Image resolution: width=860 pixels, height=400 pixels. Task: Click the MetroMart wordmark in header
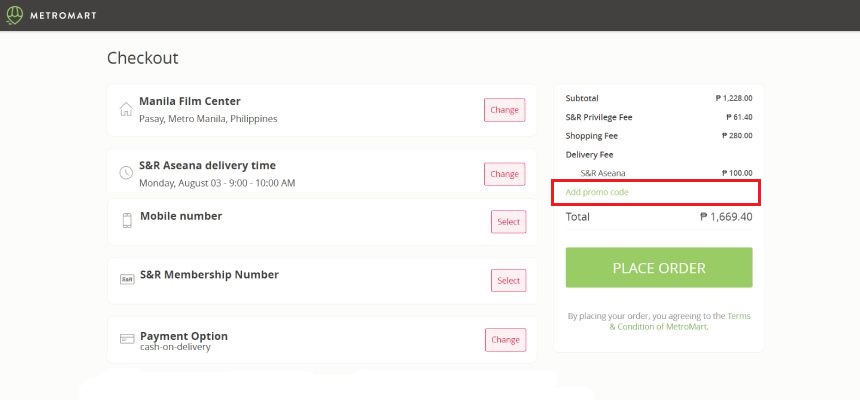(62, 15)
